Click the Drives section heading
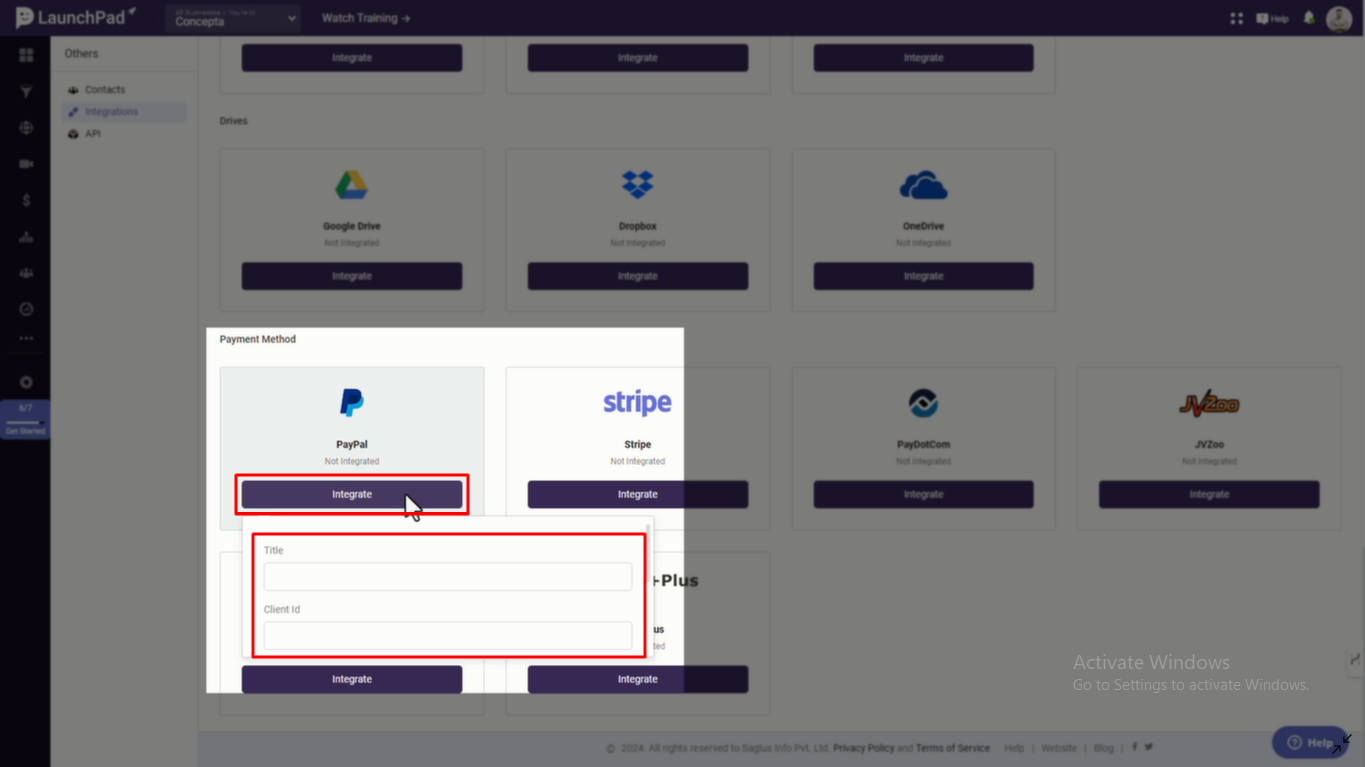This screenshot has width=1365, height=767. tap(233, 121)
